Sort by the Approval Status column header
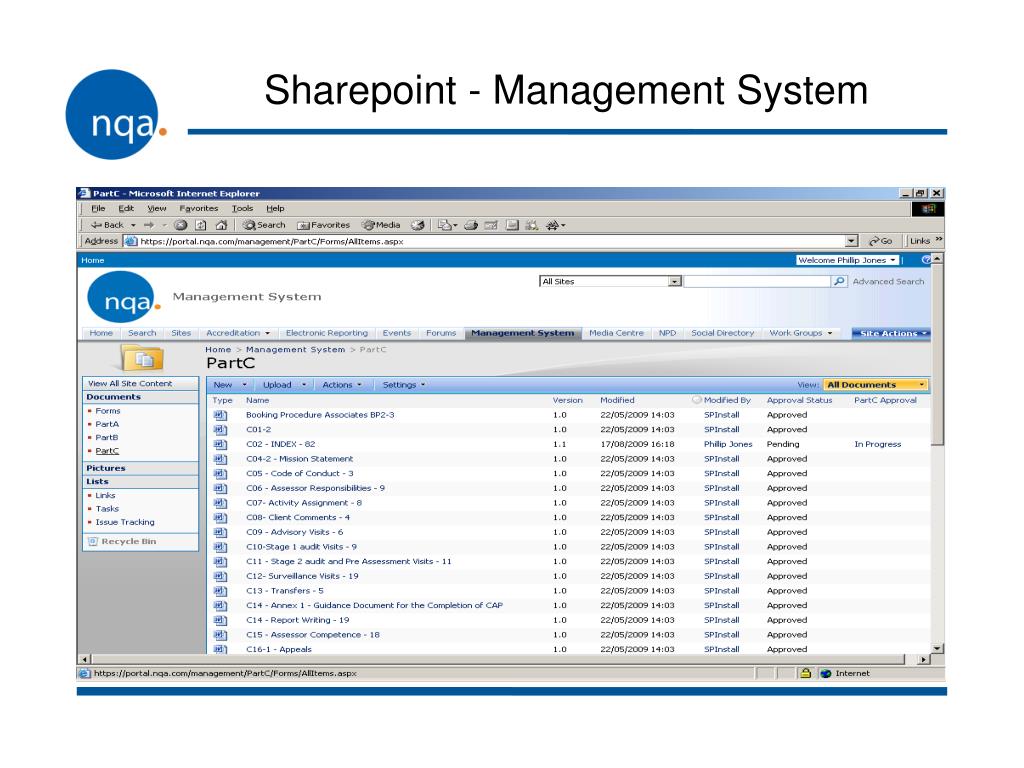Screen dimensions: 1024x768 coord(799,400)
